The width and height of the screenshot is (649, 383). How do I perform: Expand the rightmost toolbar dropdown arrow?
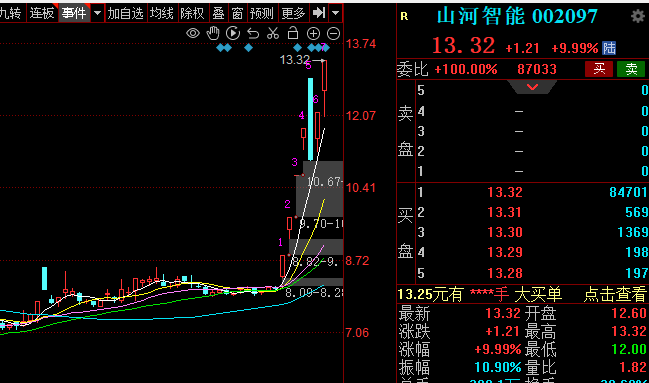coord(336,13)
